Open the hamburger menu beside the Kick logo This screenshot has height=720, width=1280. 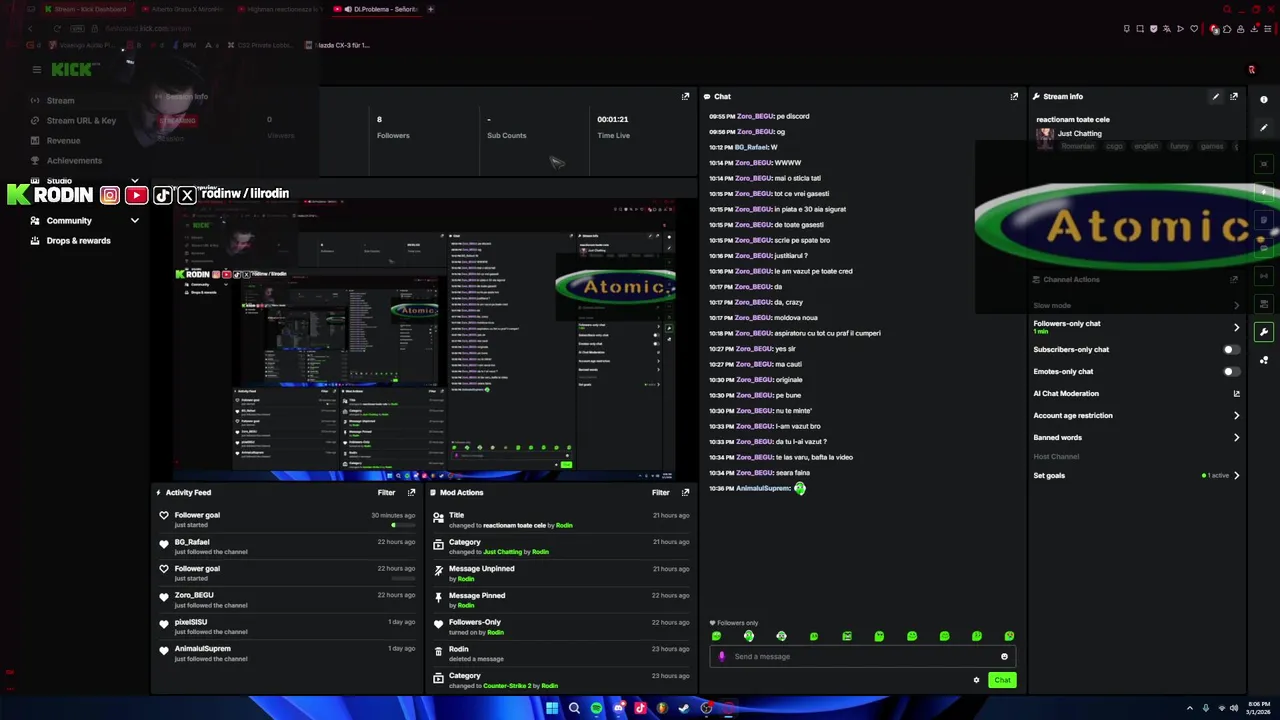click(36, 69)
